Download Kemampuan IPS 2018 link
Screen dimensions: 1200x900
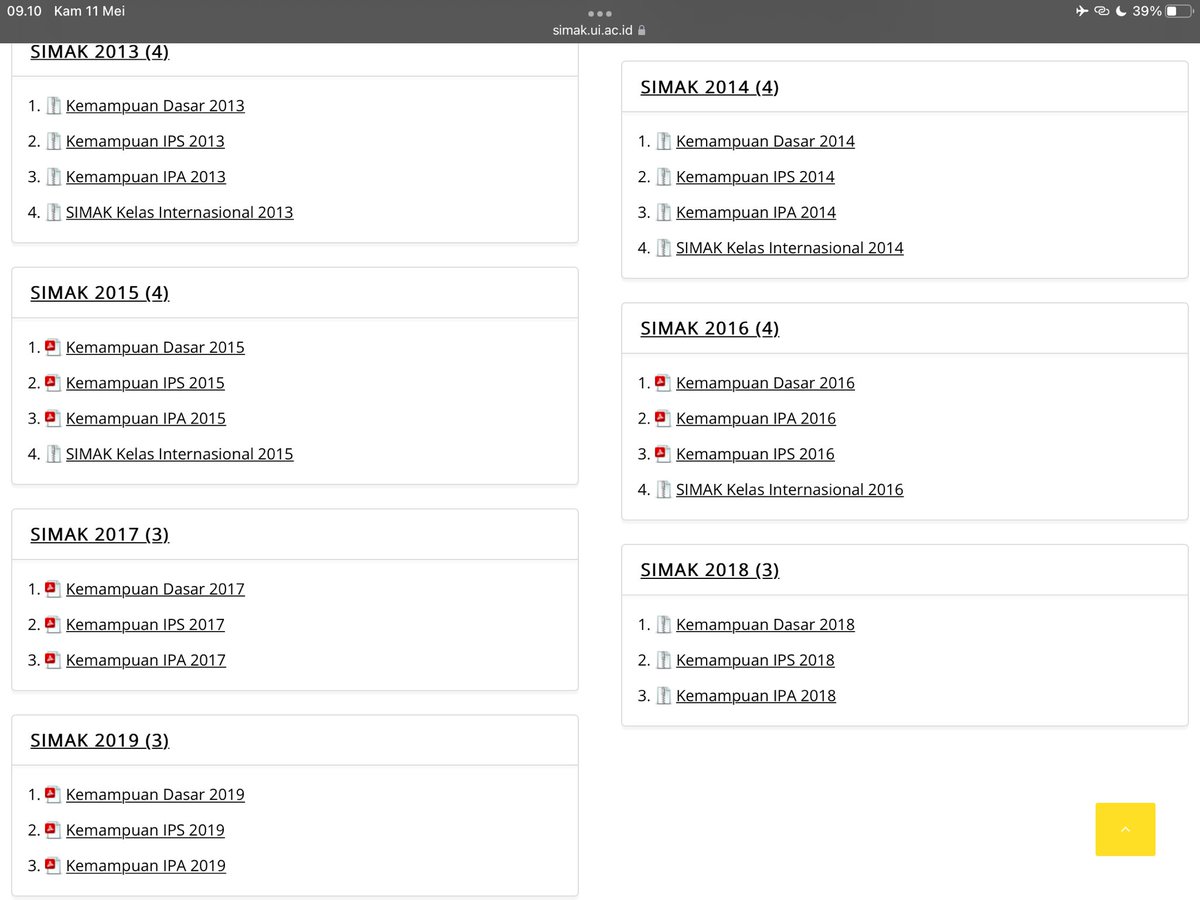pos(755,660)
